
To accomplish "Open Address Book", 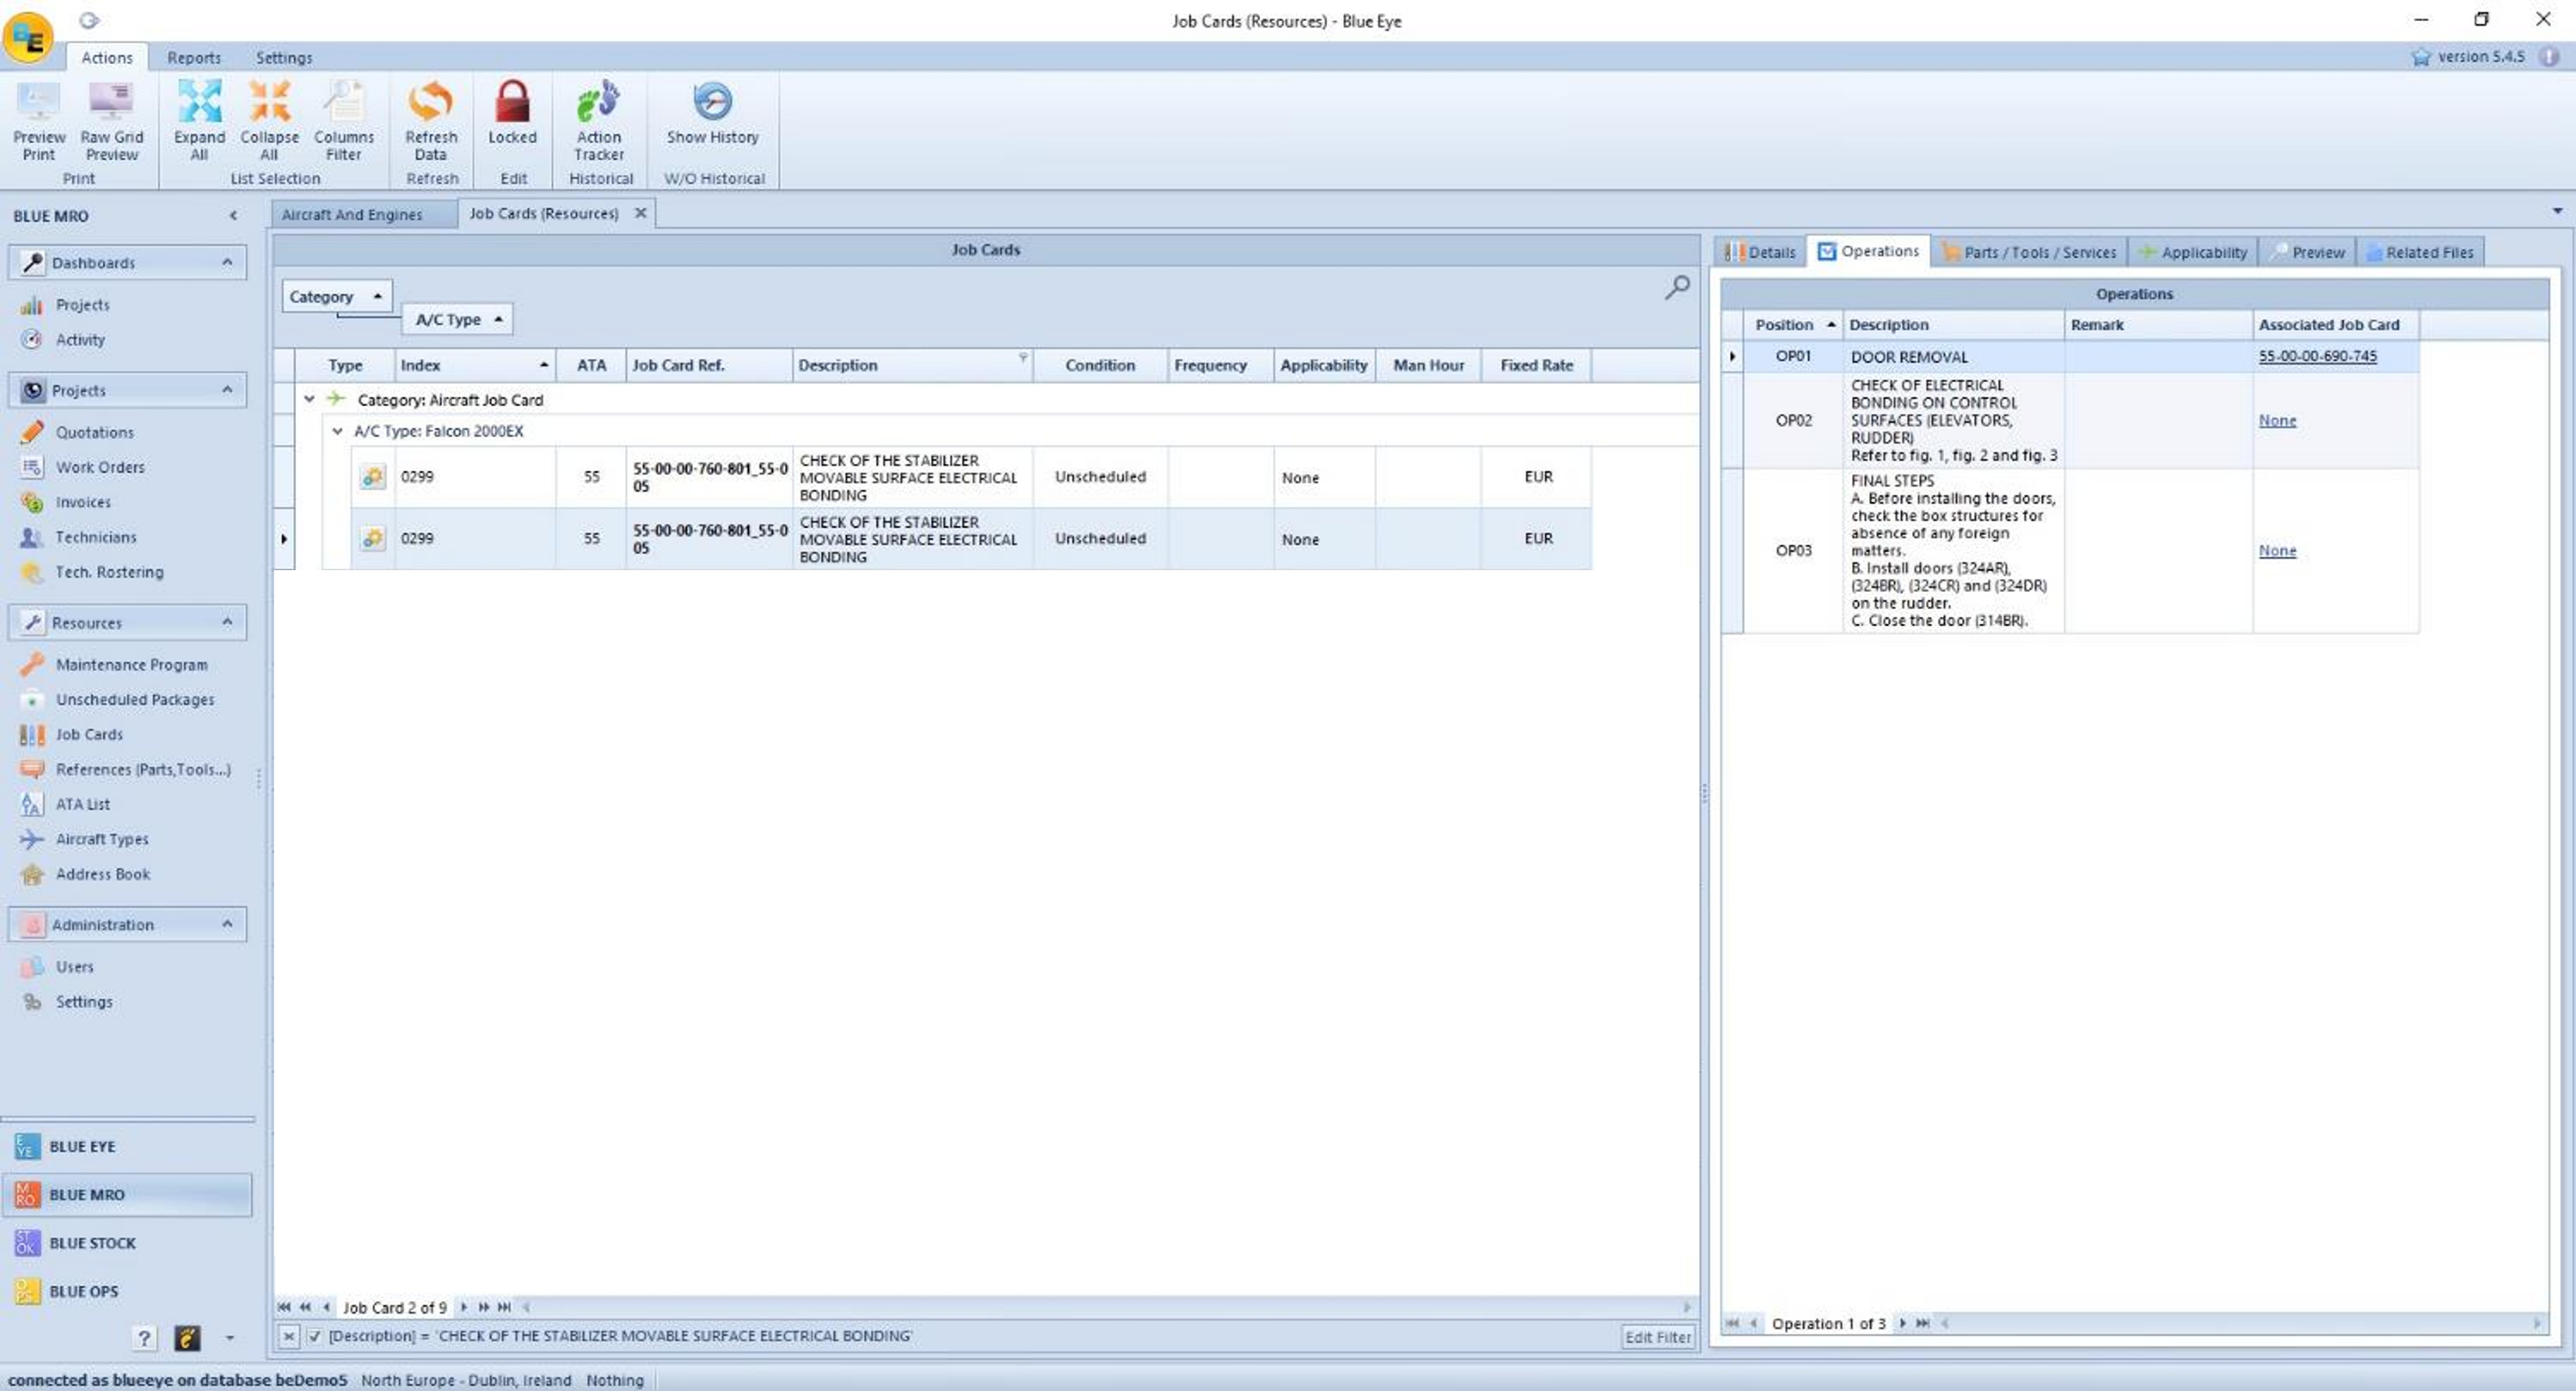I will (103, 875).
